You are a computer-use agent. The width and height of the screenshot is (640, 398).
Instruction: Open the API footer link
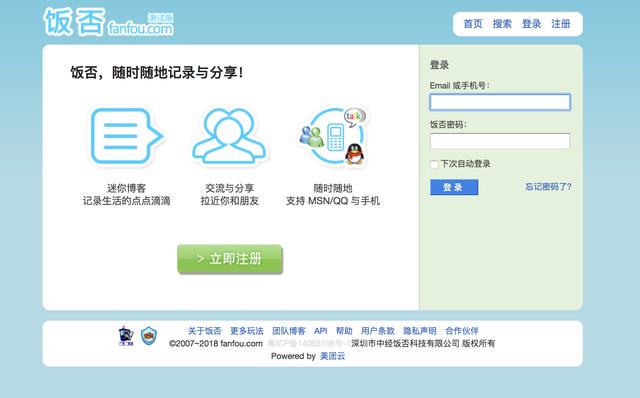(320, 331)
